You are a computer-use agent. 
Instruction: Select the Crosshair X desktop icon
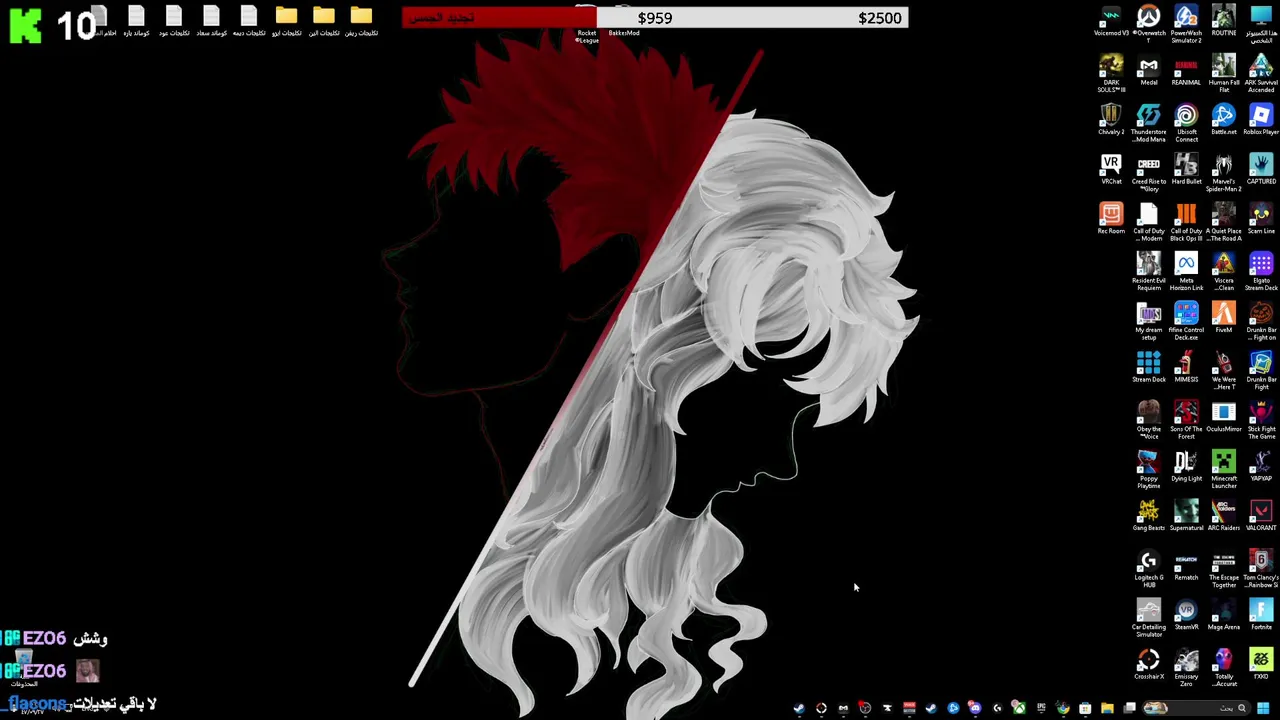(1148, 665)
